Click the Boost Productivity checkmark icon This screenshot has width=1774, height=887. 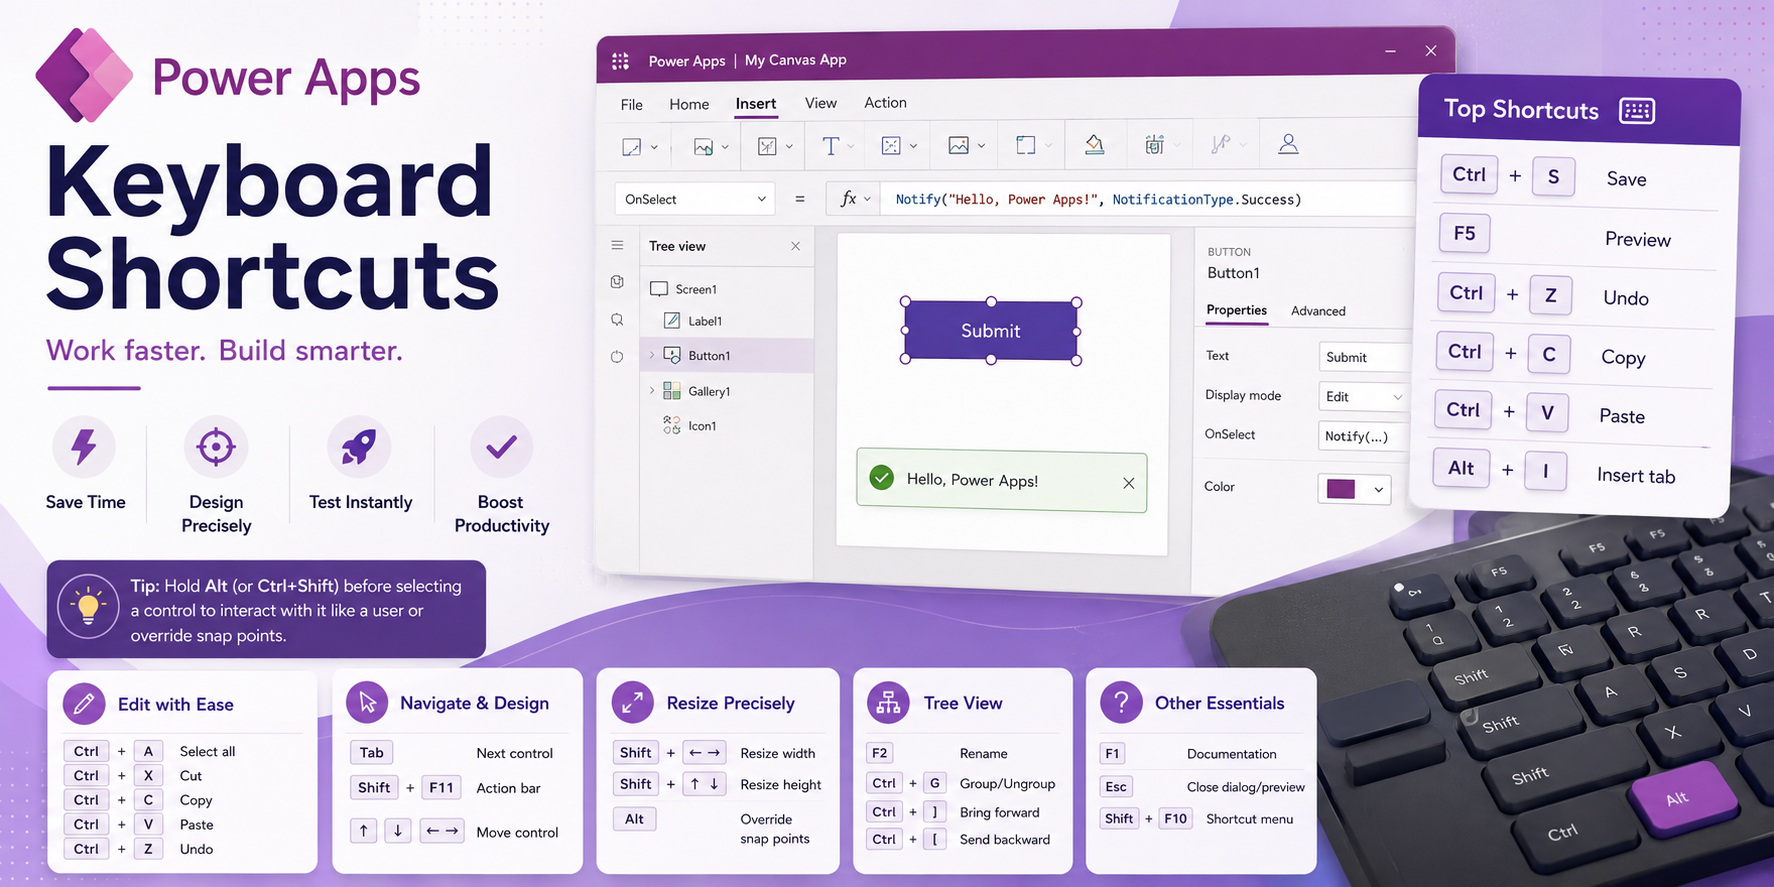(x=501, y=447)
